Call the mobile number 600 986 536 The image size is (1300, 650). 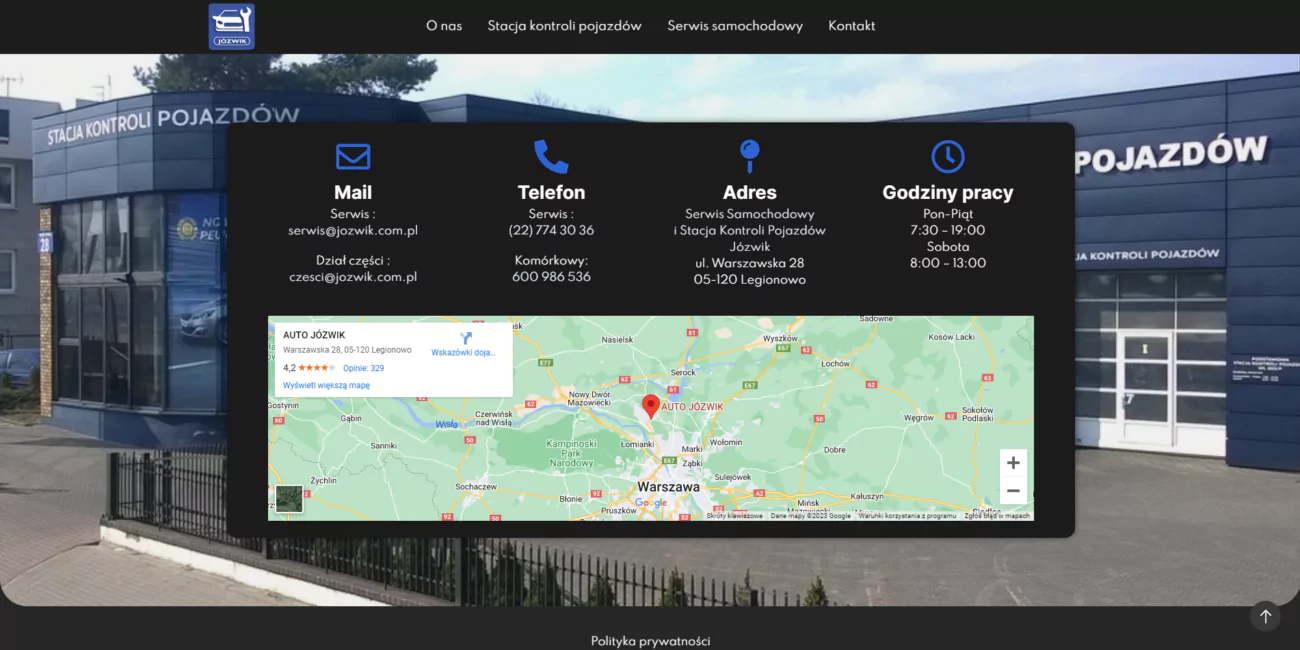click(551, 277)
